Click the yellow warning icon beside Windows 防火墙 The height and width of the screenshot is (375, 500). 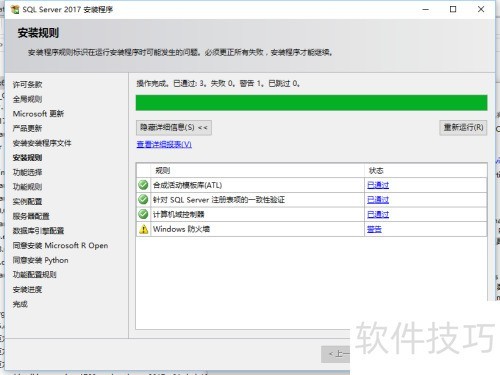pos(143,229)
